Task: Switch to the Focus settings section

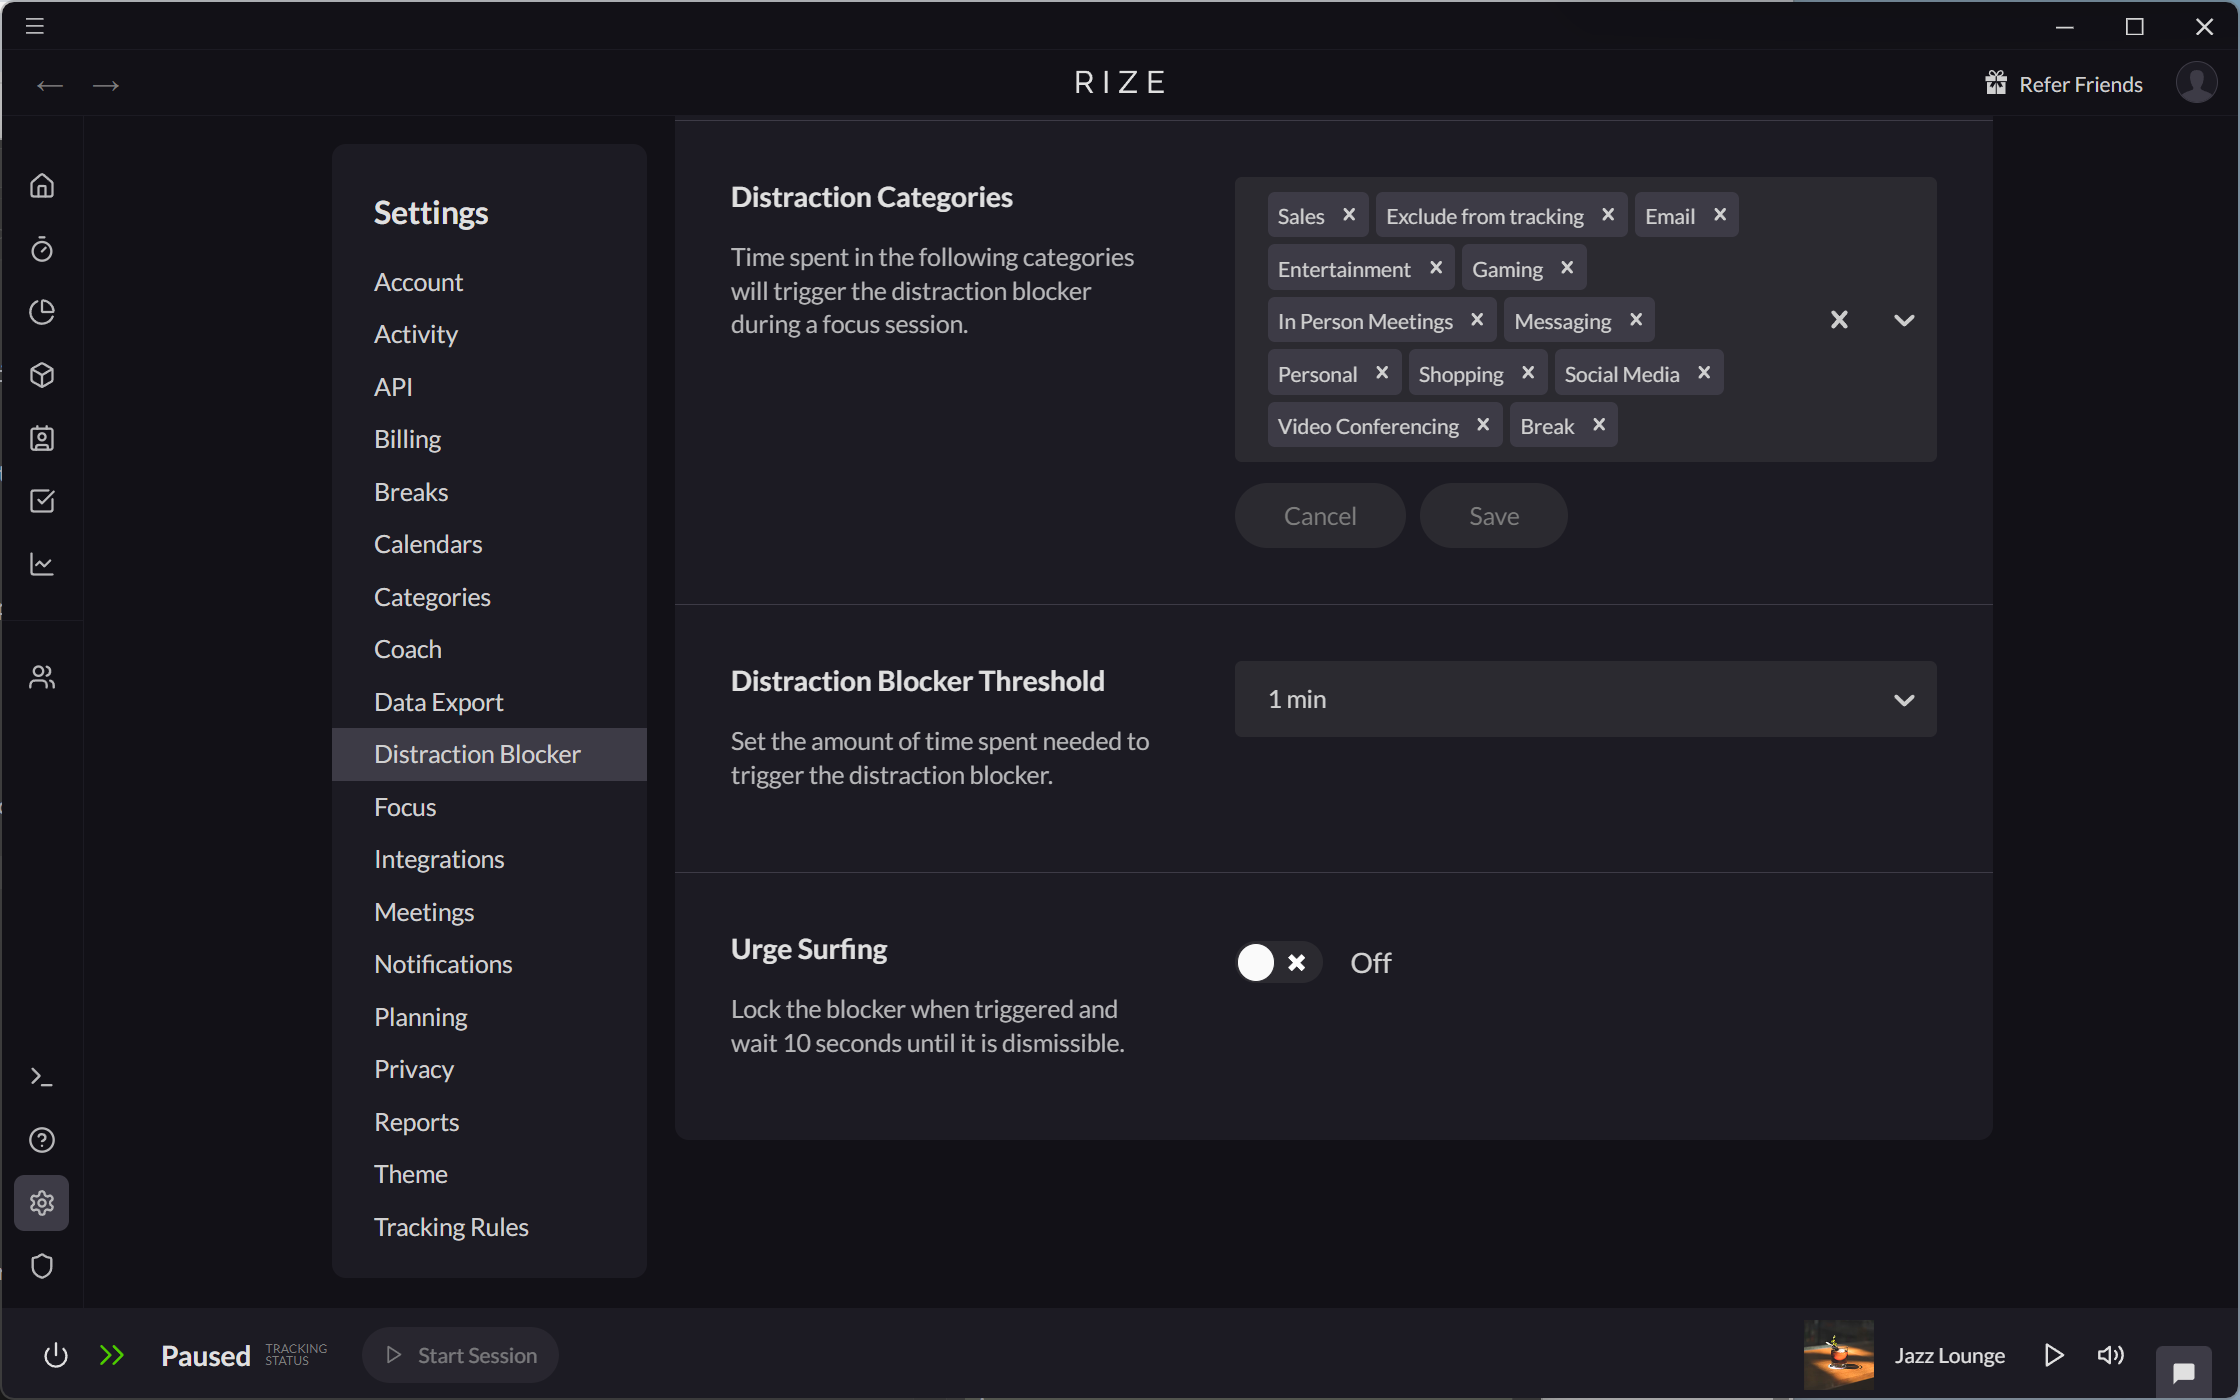Action: pyautogui.click(x=404, y=806)
